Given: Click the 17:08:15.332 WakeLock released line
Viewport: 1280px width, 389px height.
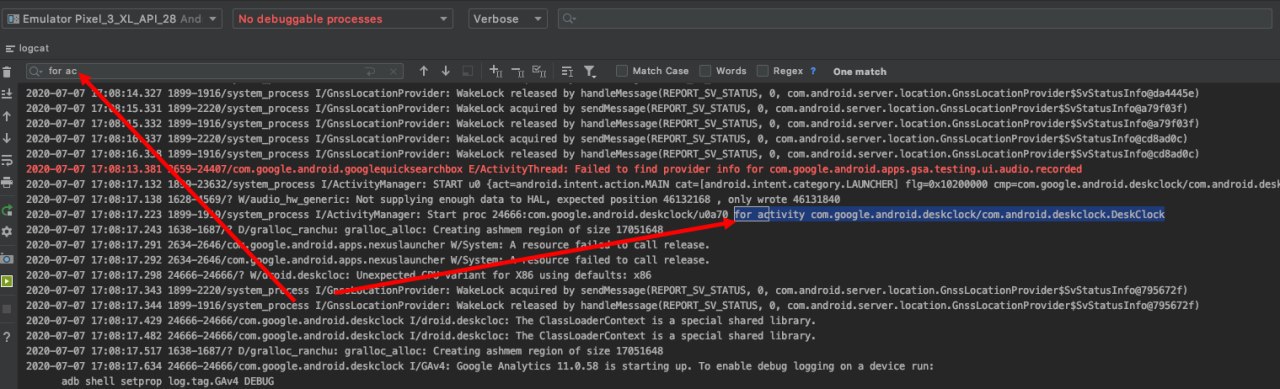Looking at the screenshot, I should click(612, 124).
